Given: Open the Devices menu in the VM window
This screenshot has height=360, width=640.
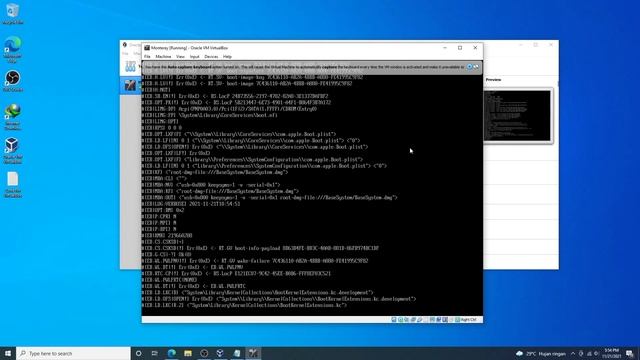Looking at the screenshot, I should pyautogui.click(x=211, y=57).
